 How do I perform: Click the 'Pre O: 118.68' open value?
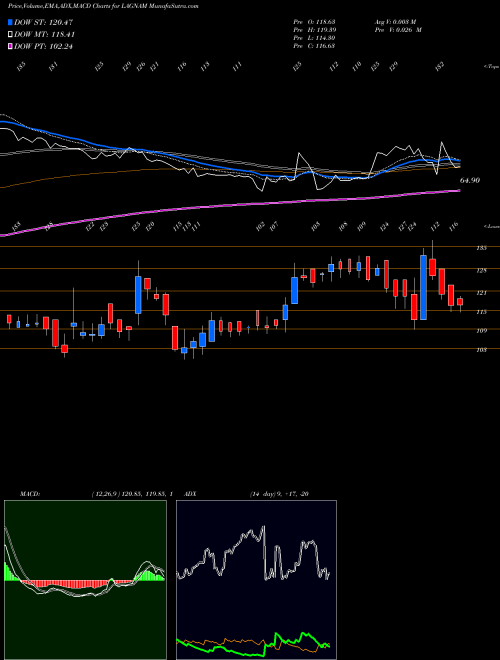[x=314, y=21]
